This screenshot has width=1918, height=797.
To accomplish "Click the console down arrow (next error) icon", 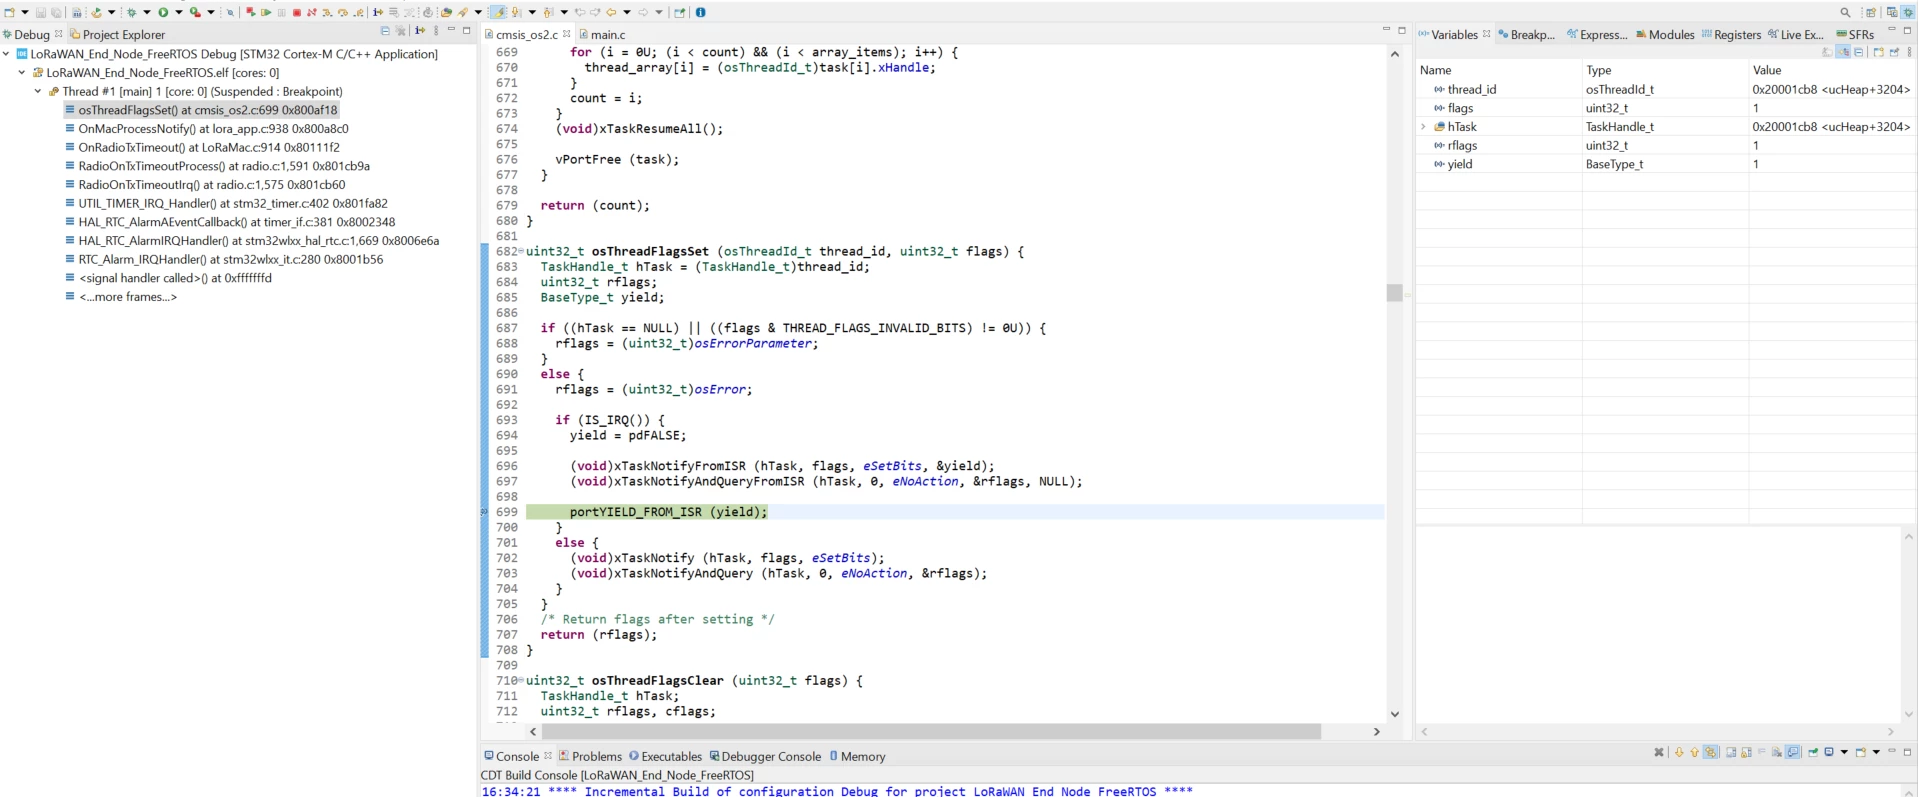I will (x=1679, y=752).
